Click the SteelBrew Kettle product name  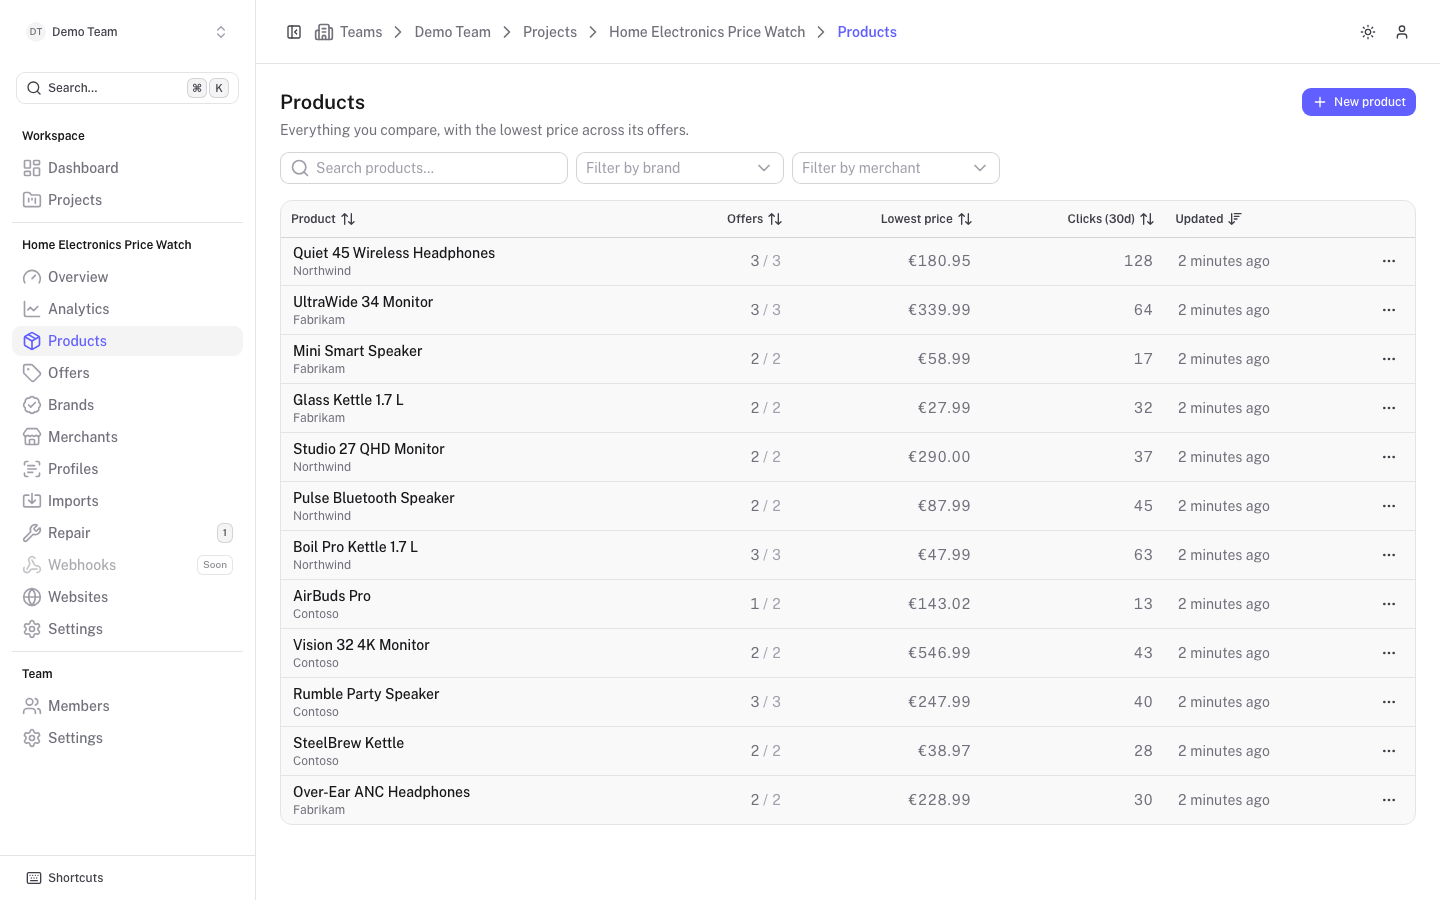tap(348, 743)
